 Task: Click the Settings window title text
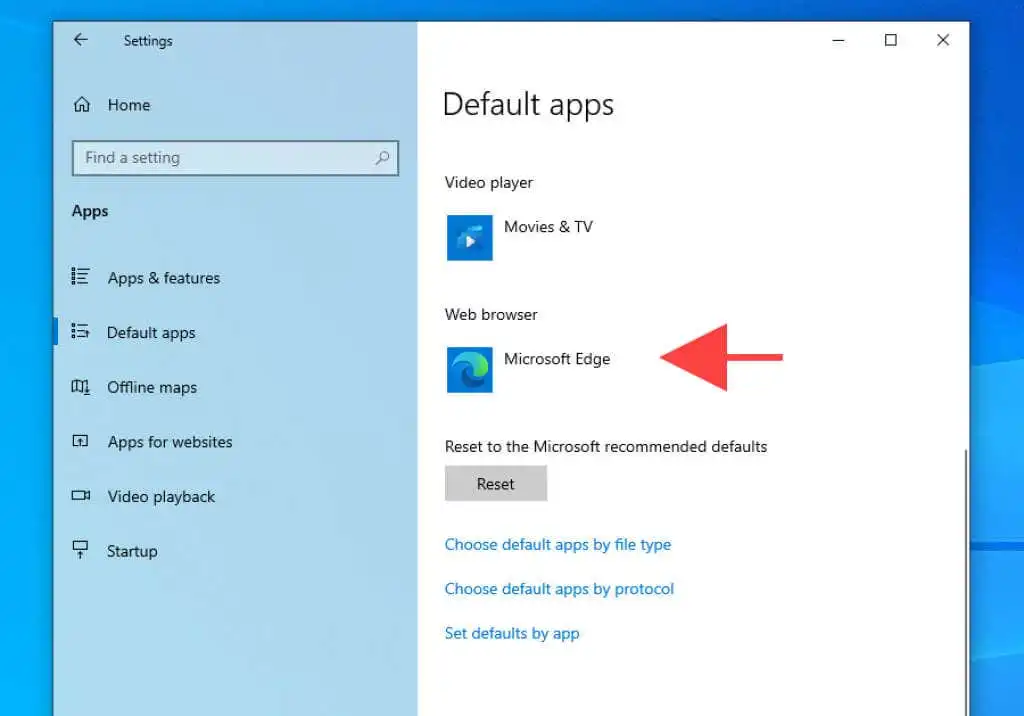pyautogui.click(x=148, y=41)
